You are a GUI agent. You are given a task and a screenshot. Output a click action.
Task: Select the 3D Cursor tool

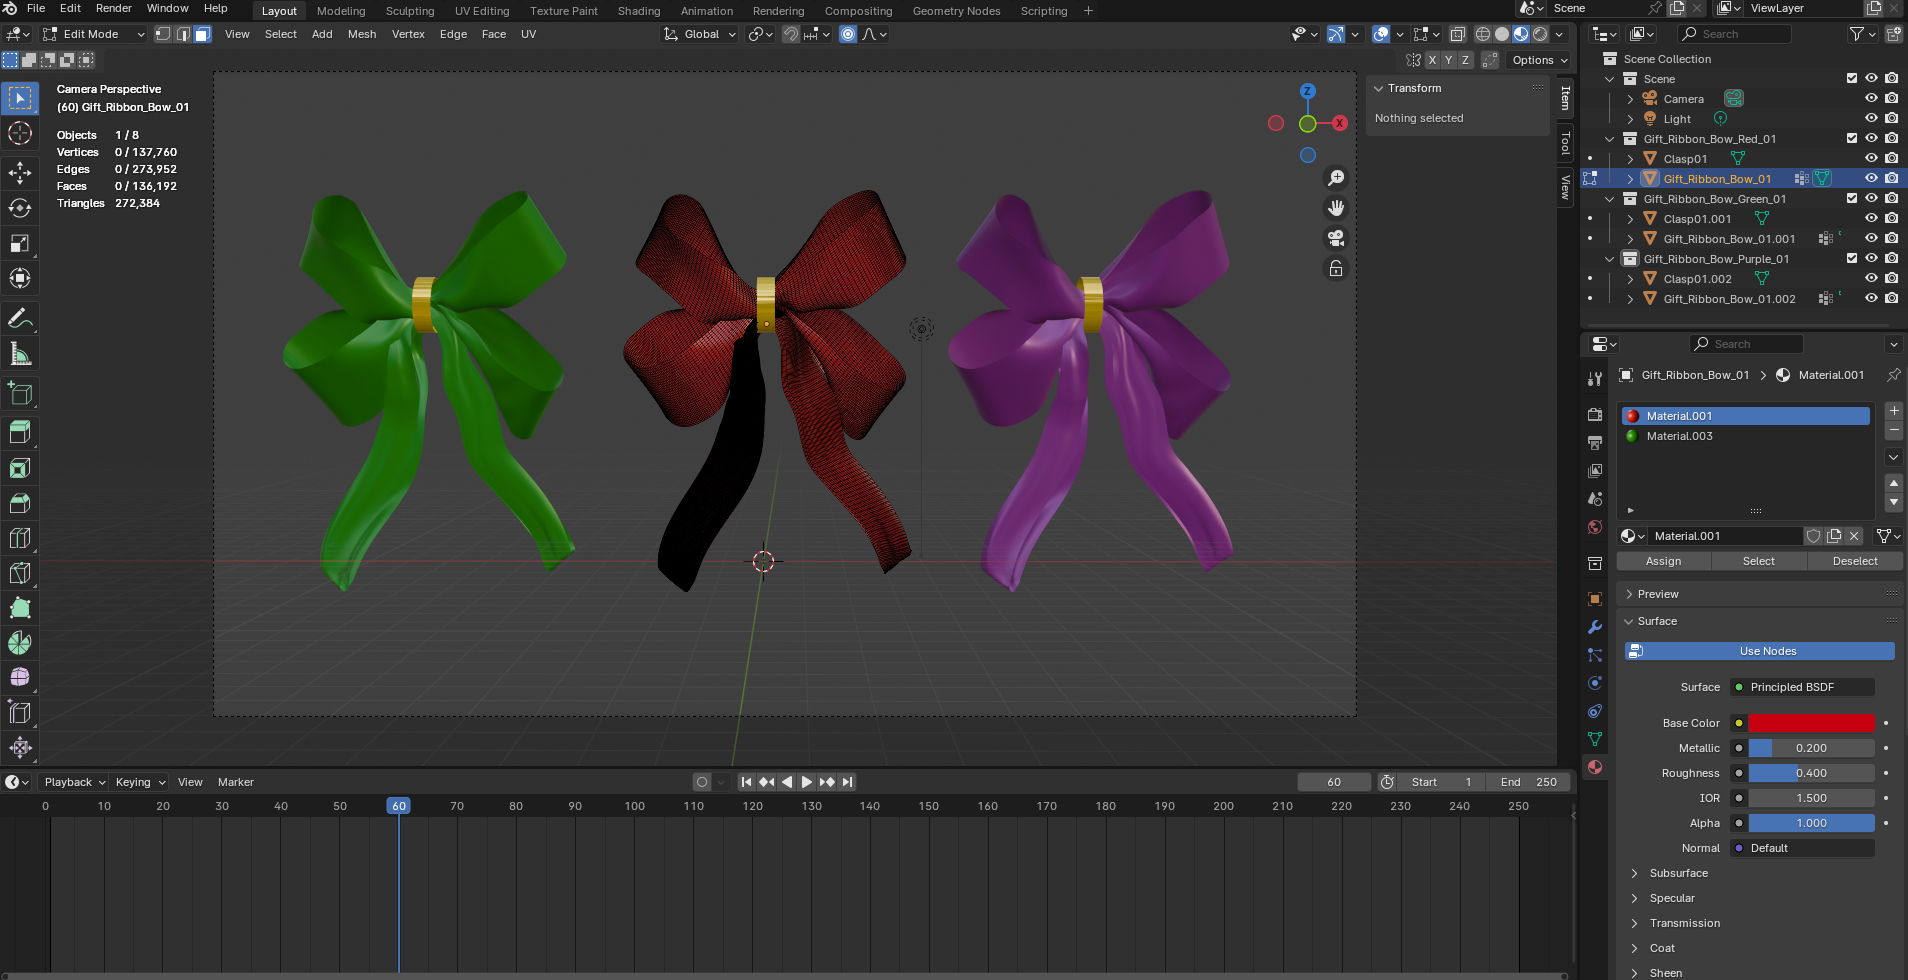pos(20,134)
